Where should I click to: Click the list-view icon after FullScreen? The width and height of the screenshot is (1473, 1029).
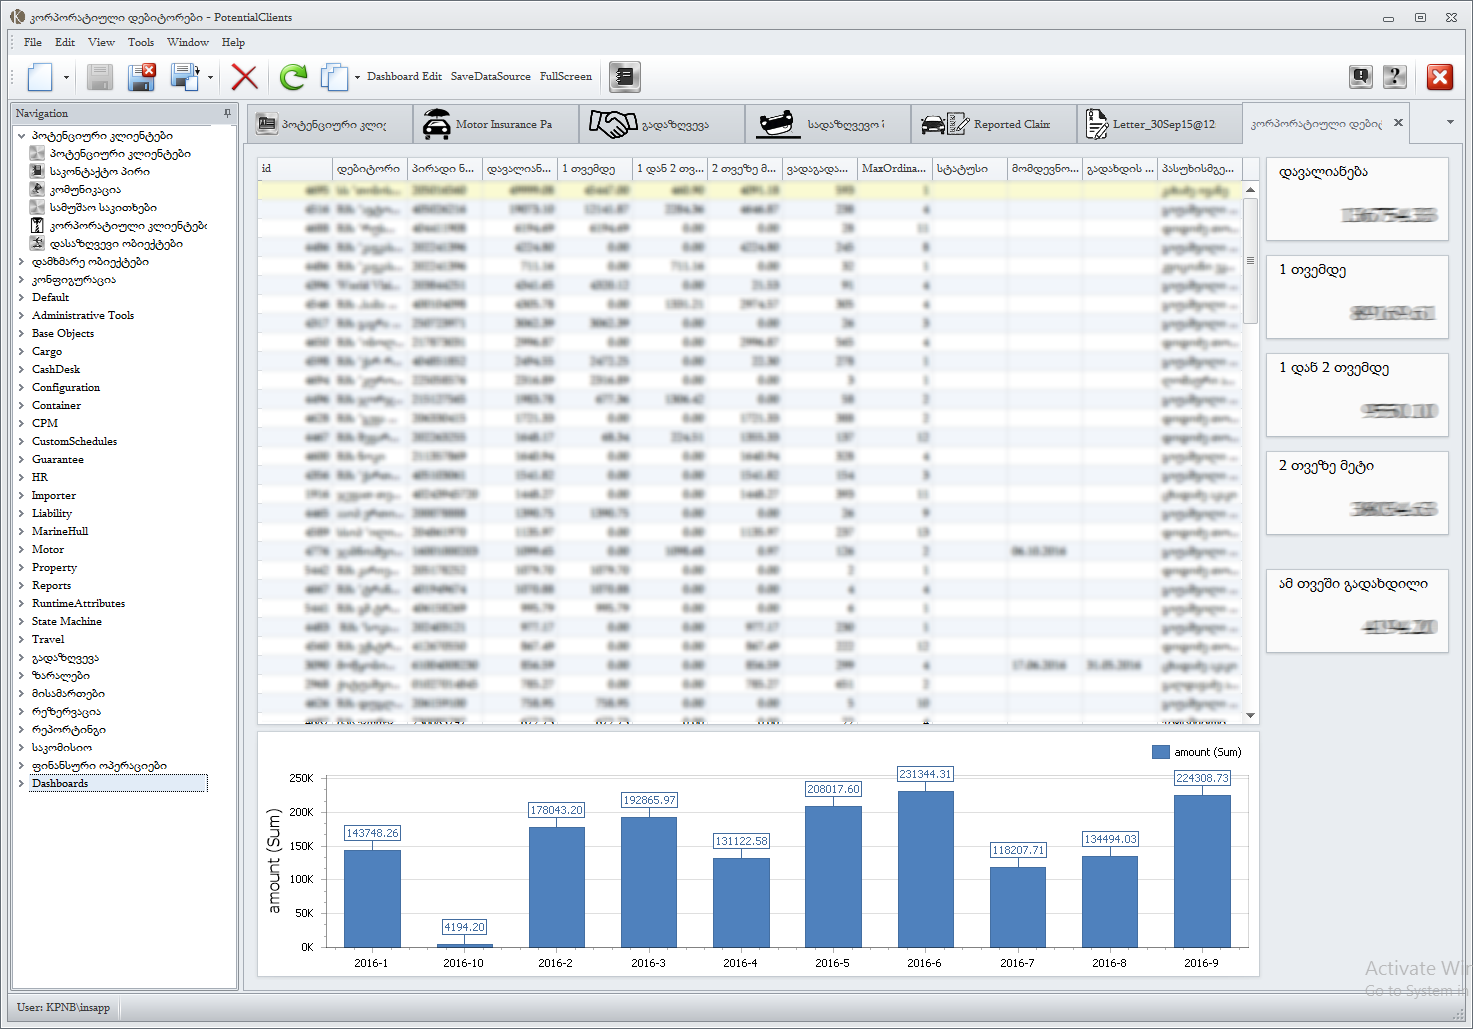pos(625,76)
